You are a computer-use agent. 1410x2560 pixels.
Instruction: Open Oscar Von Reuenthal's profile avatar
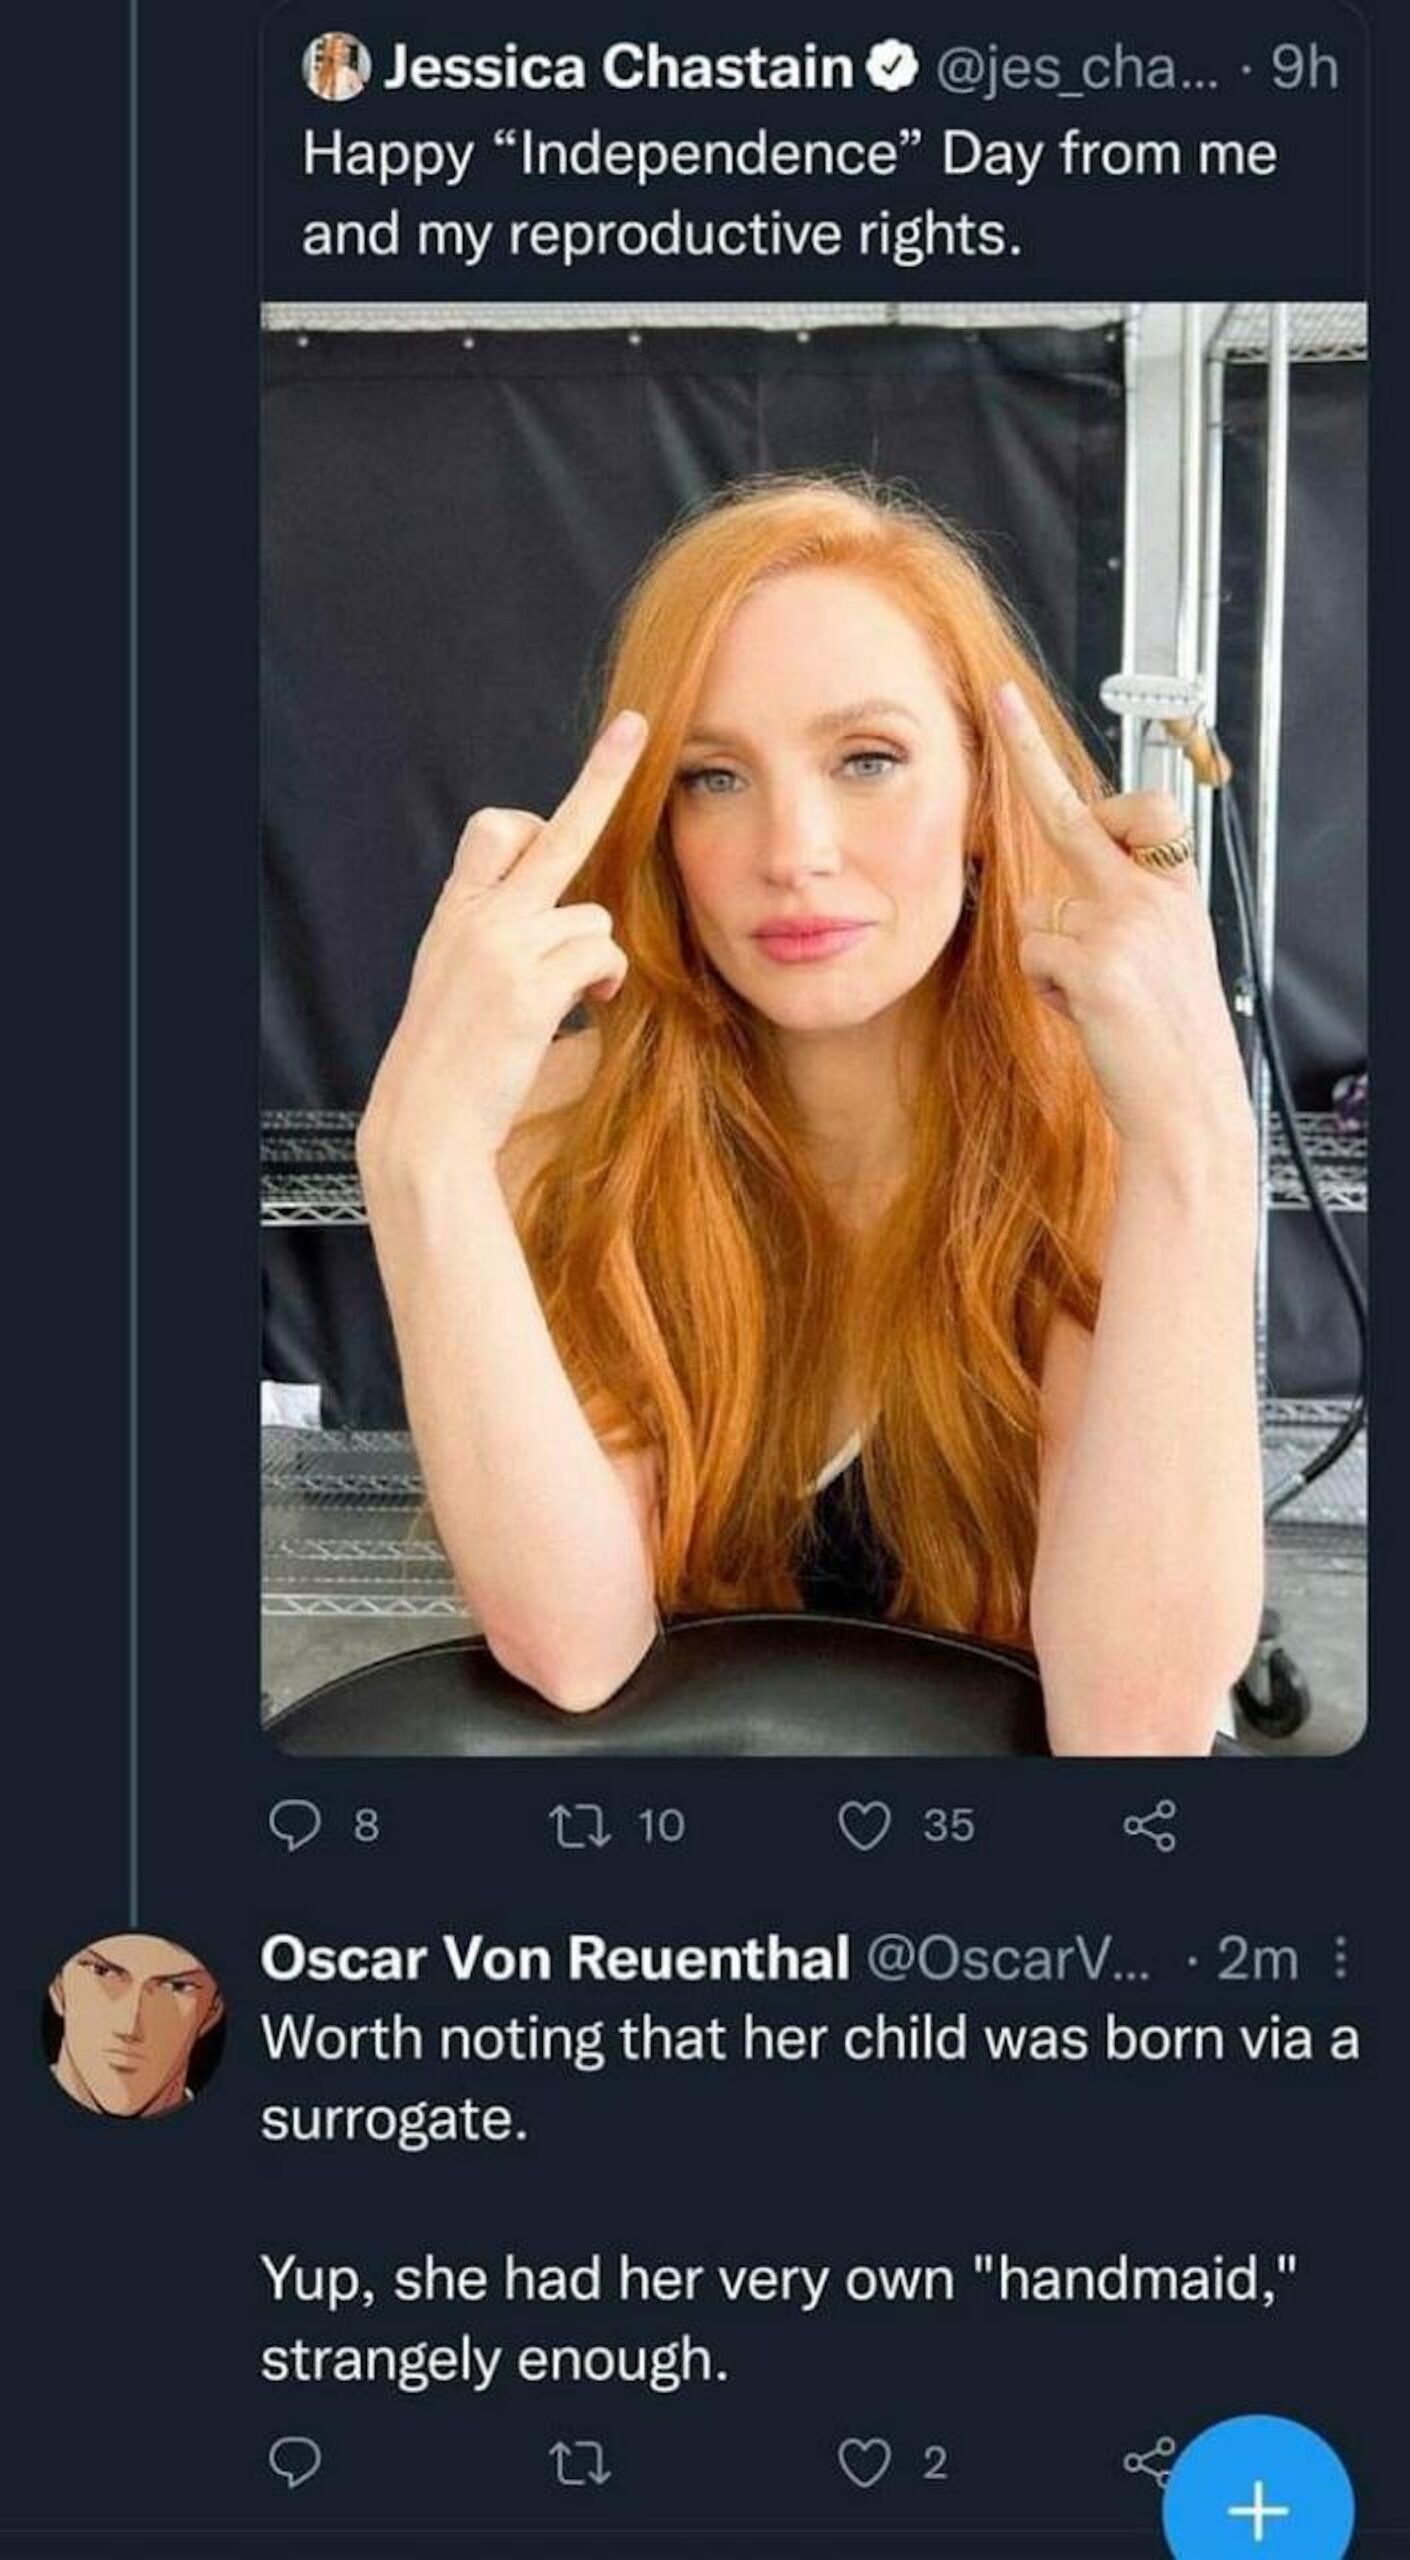(133, 2026)
